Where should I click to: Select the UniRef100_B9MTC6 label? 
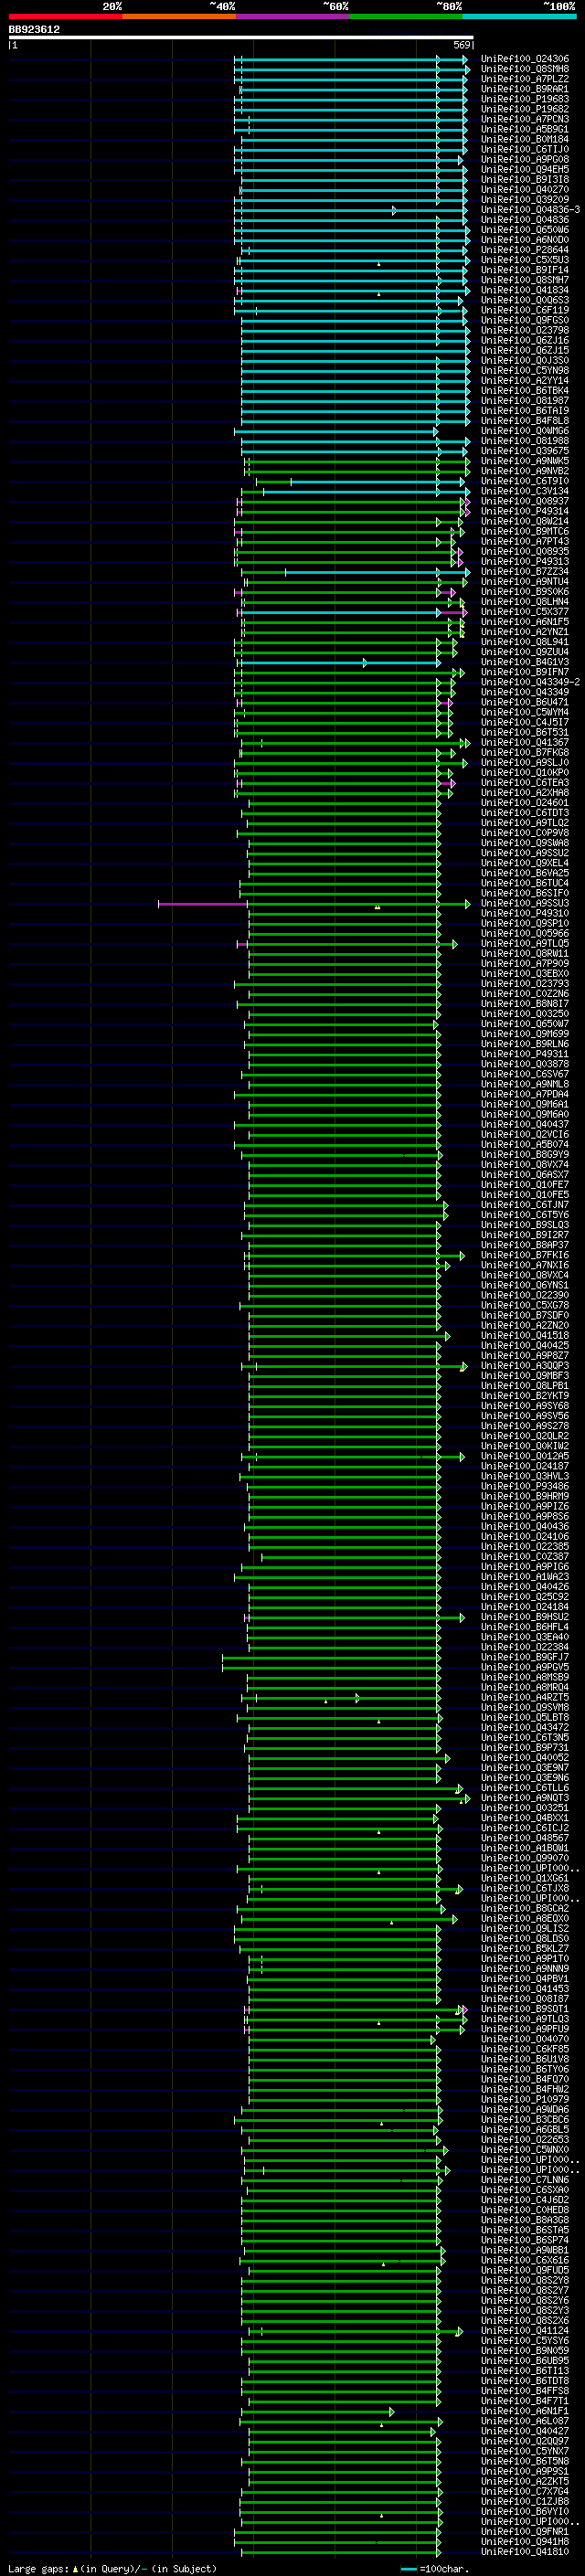point(525,532)
